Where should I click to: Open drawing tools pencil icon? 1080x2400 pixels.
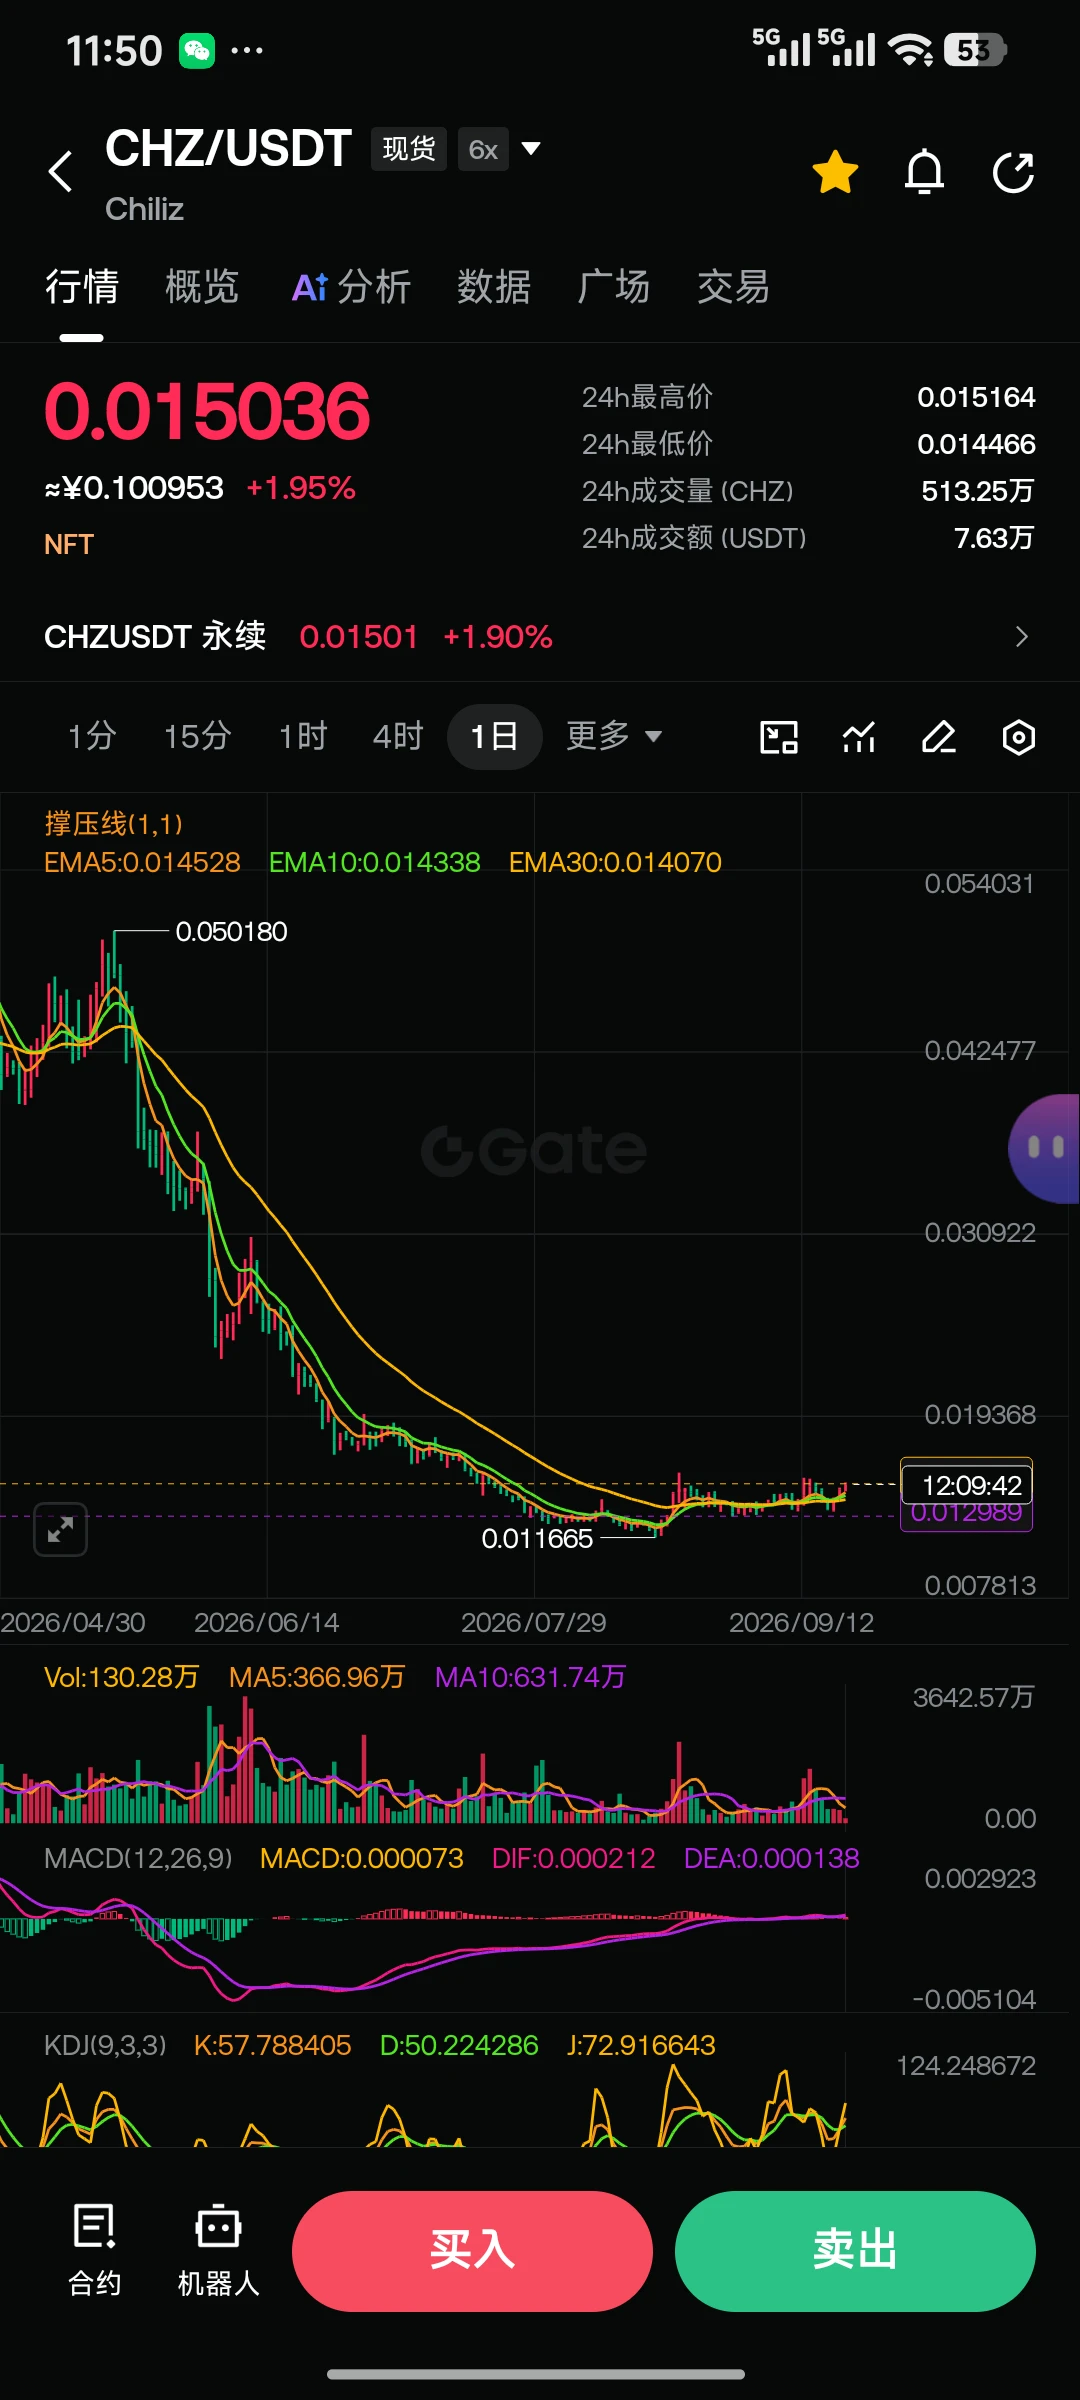(939, 738)
